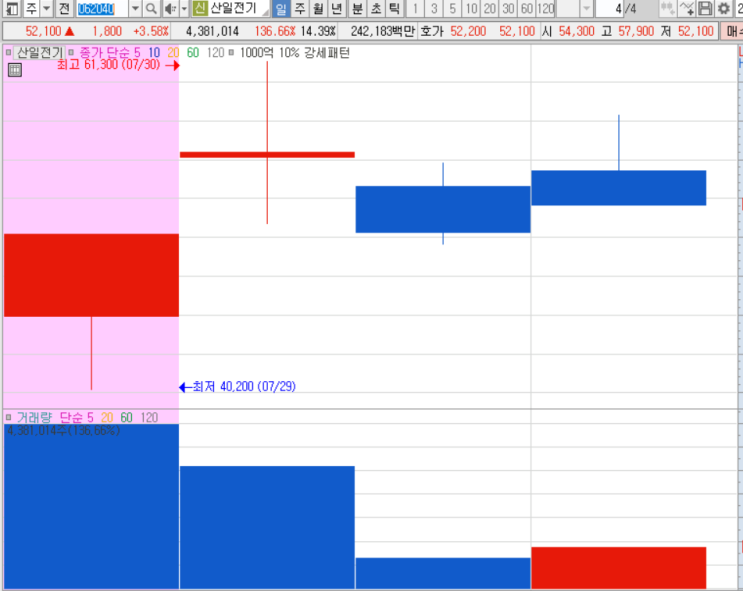Click the 136.66% volume ratio value
743x591 pixels.
click(275, 31)
